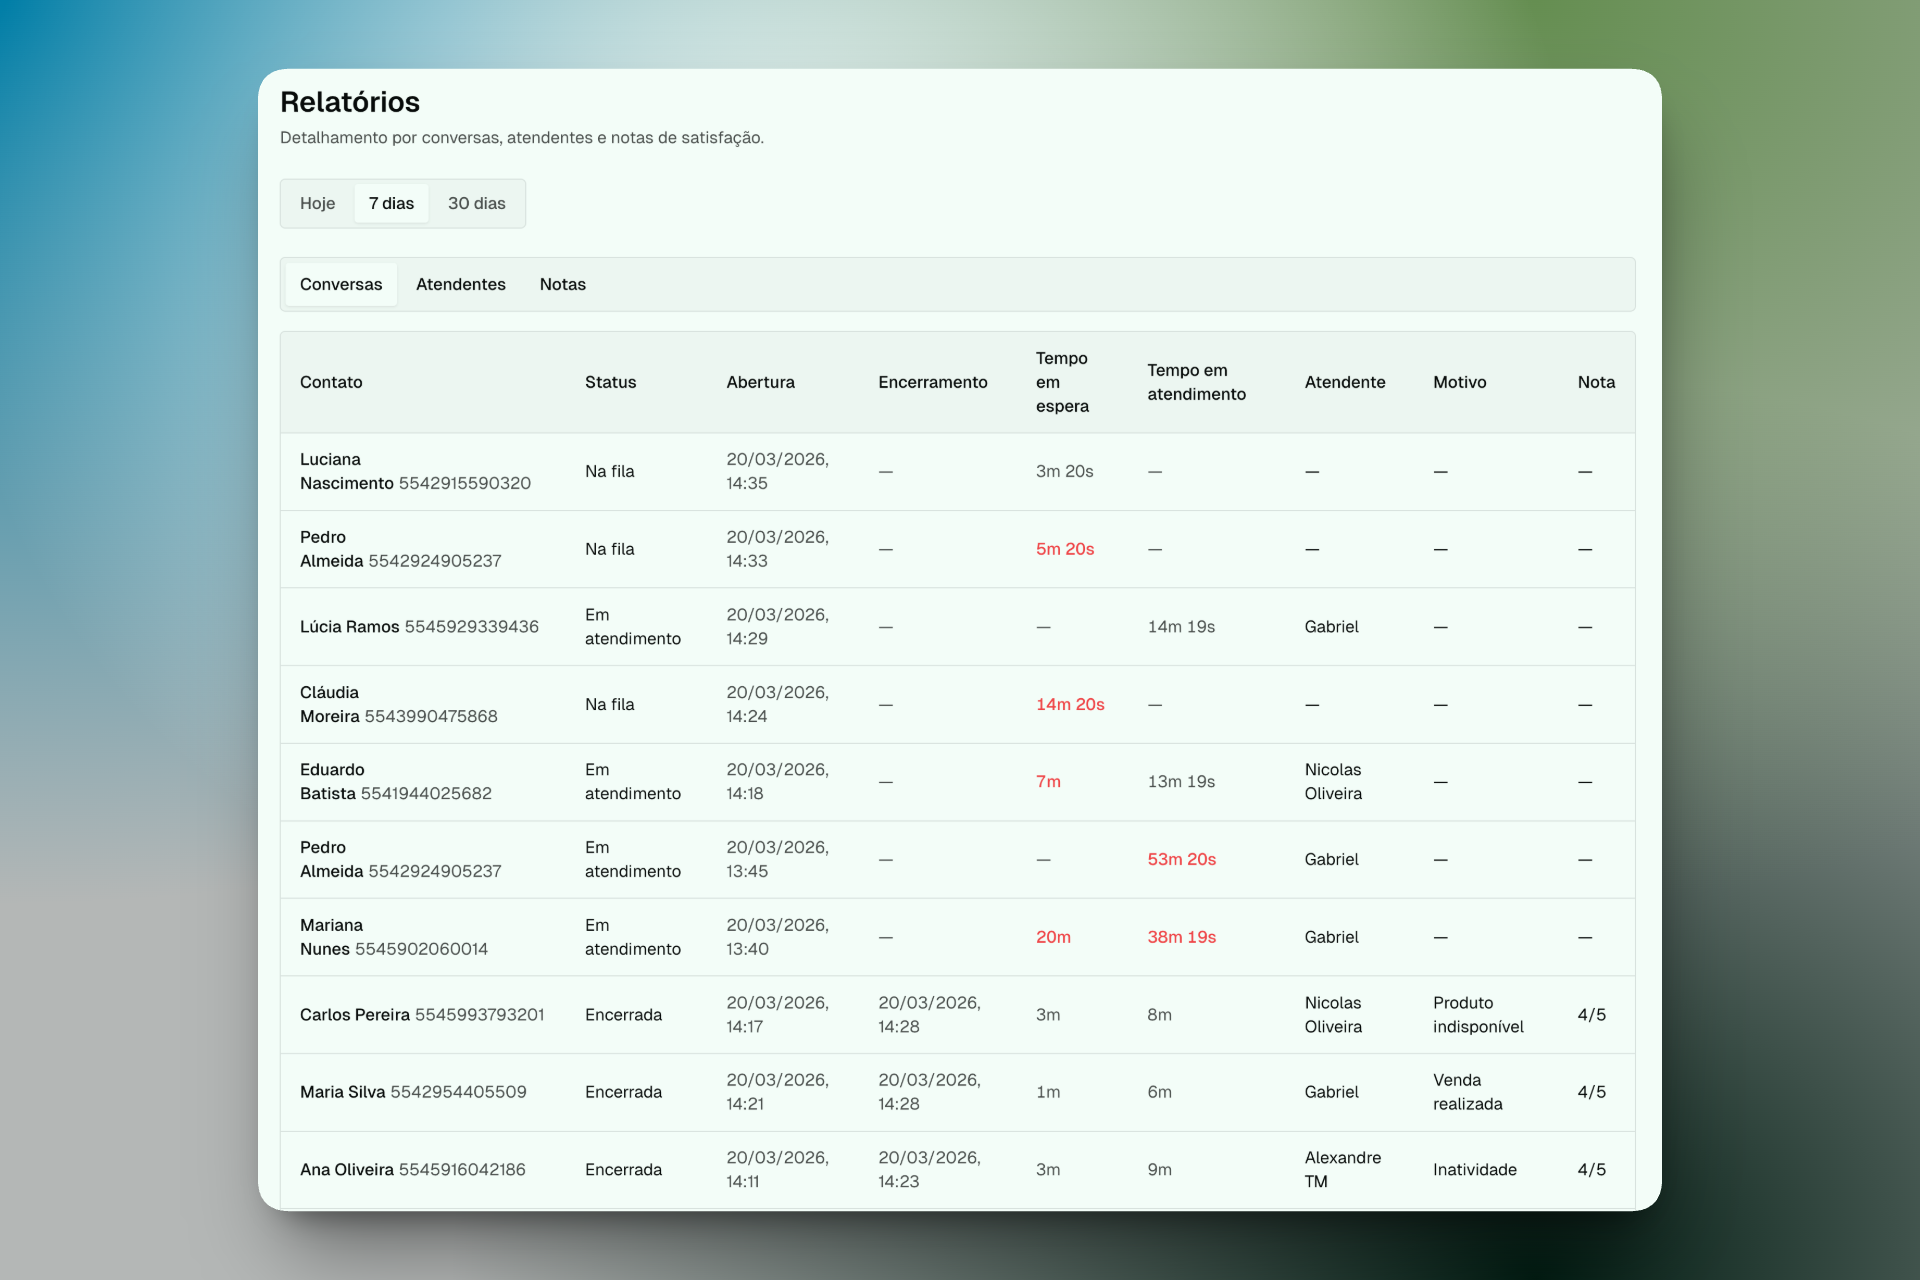
Task: Open the Notas tab
Action: pos(562,284)
